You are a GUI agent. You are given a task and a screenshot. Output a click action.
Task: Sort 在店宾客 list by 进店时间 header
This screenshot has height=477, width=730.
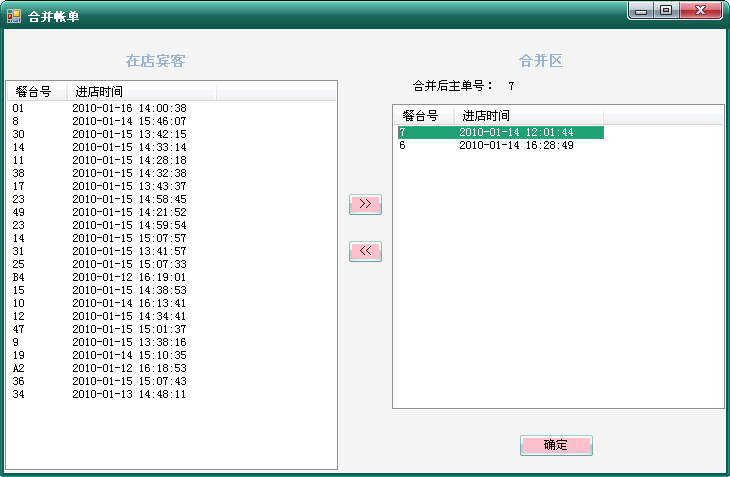[142, 92]
